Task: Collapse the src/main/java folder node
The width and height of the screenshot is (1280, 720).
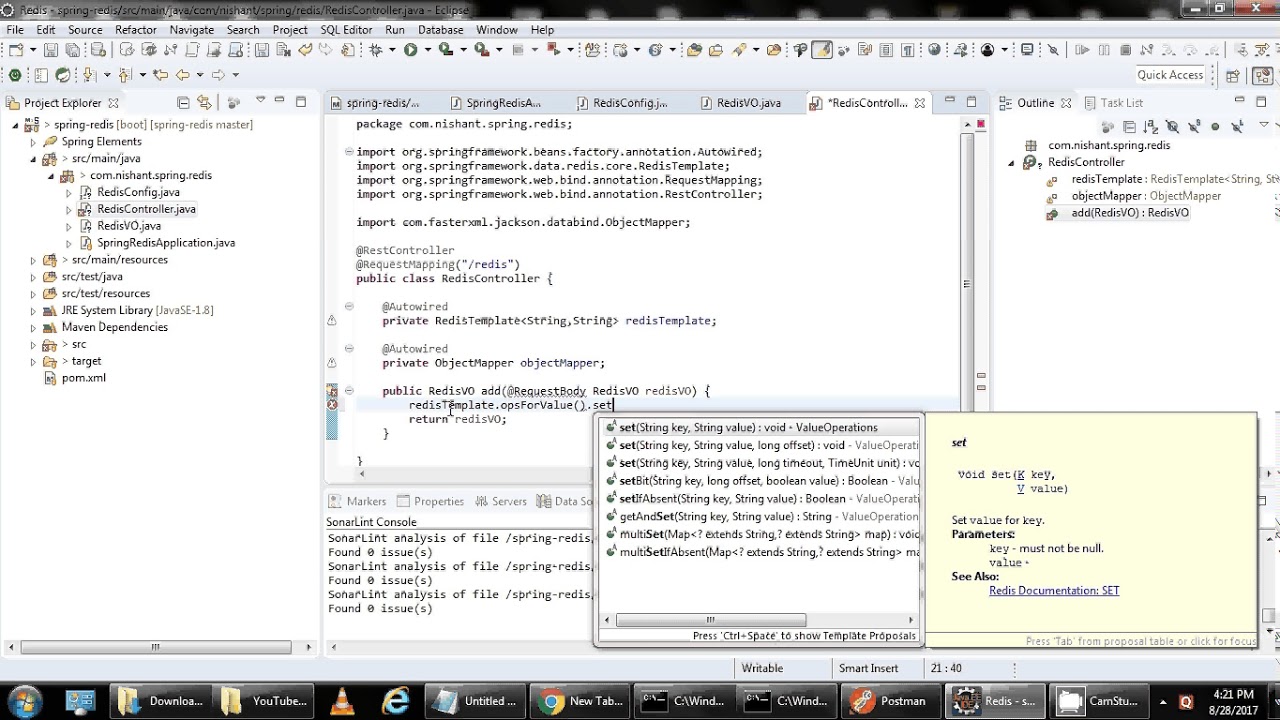Action: pos(32,159)
